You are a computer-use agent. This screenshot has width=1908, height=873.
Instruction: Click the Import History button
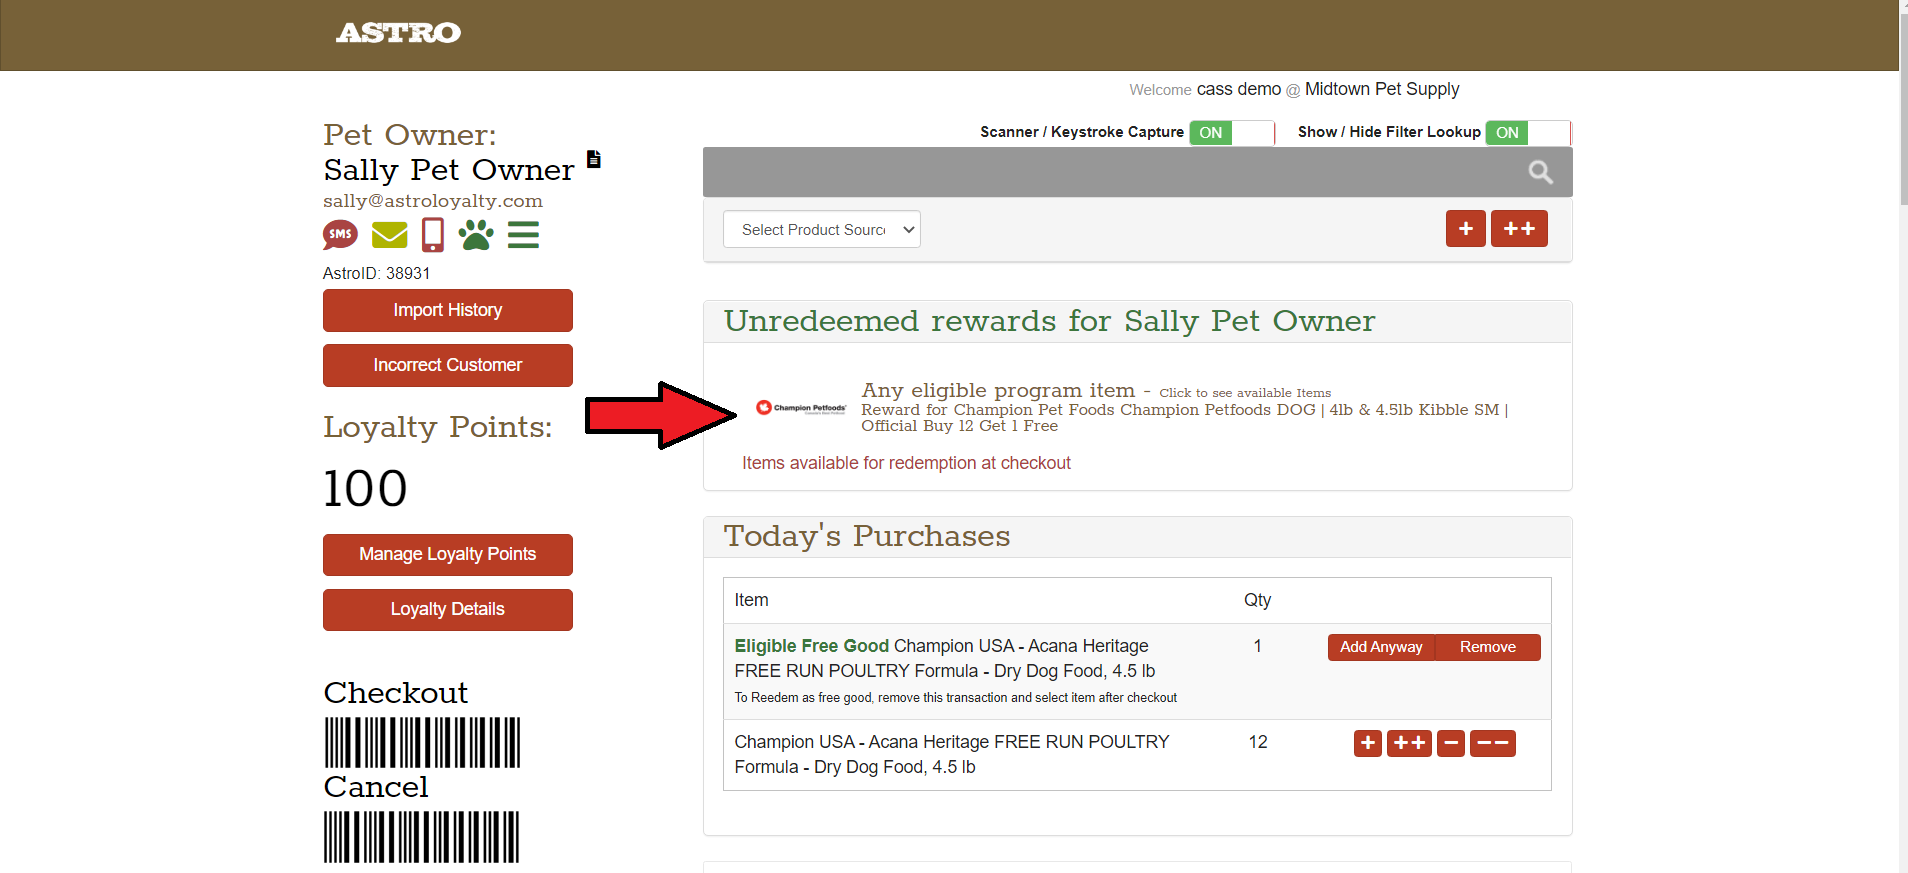pyautogui.click(x=448, y=310)
